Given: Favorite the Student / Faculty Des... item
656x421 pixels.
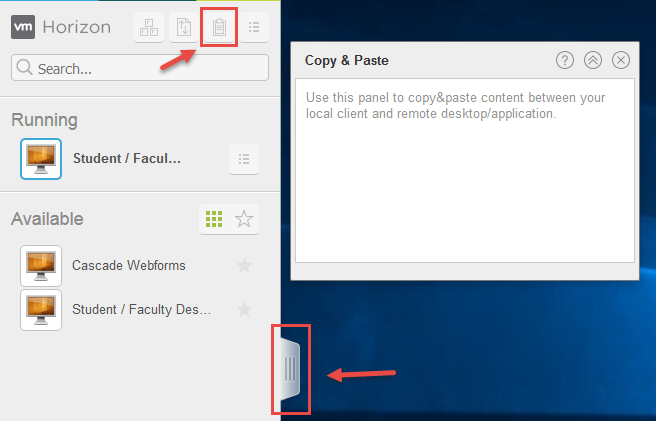Looking at the screenshot, I should (244, 310).
